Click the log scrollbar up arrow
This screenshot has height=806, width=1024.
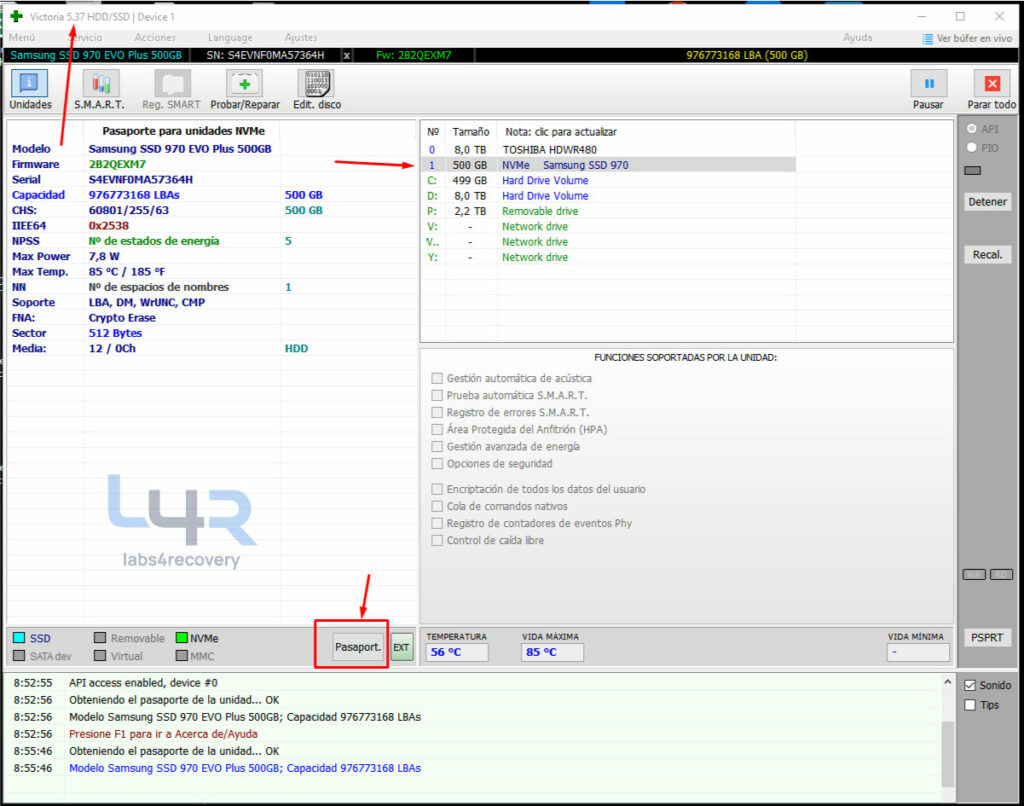948,682
